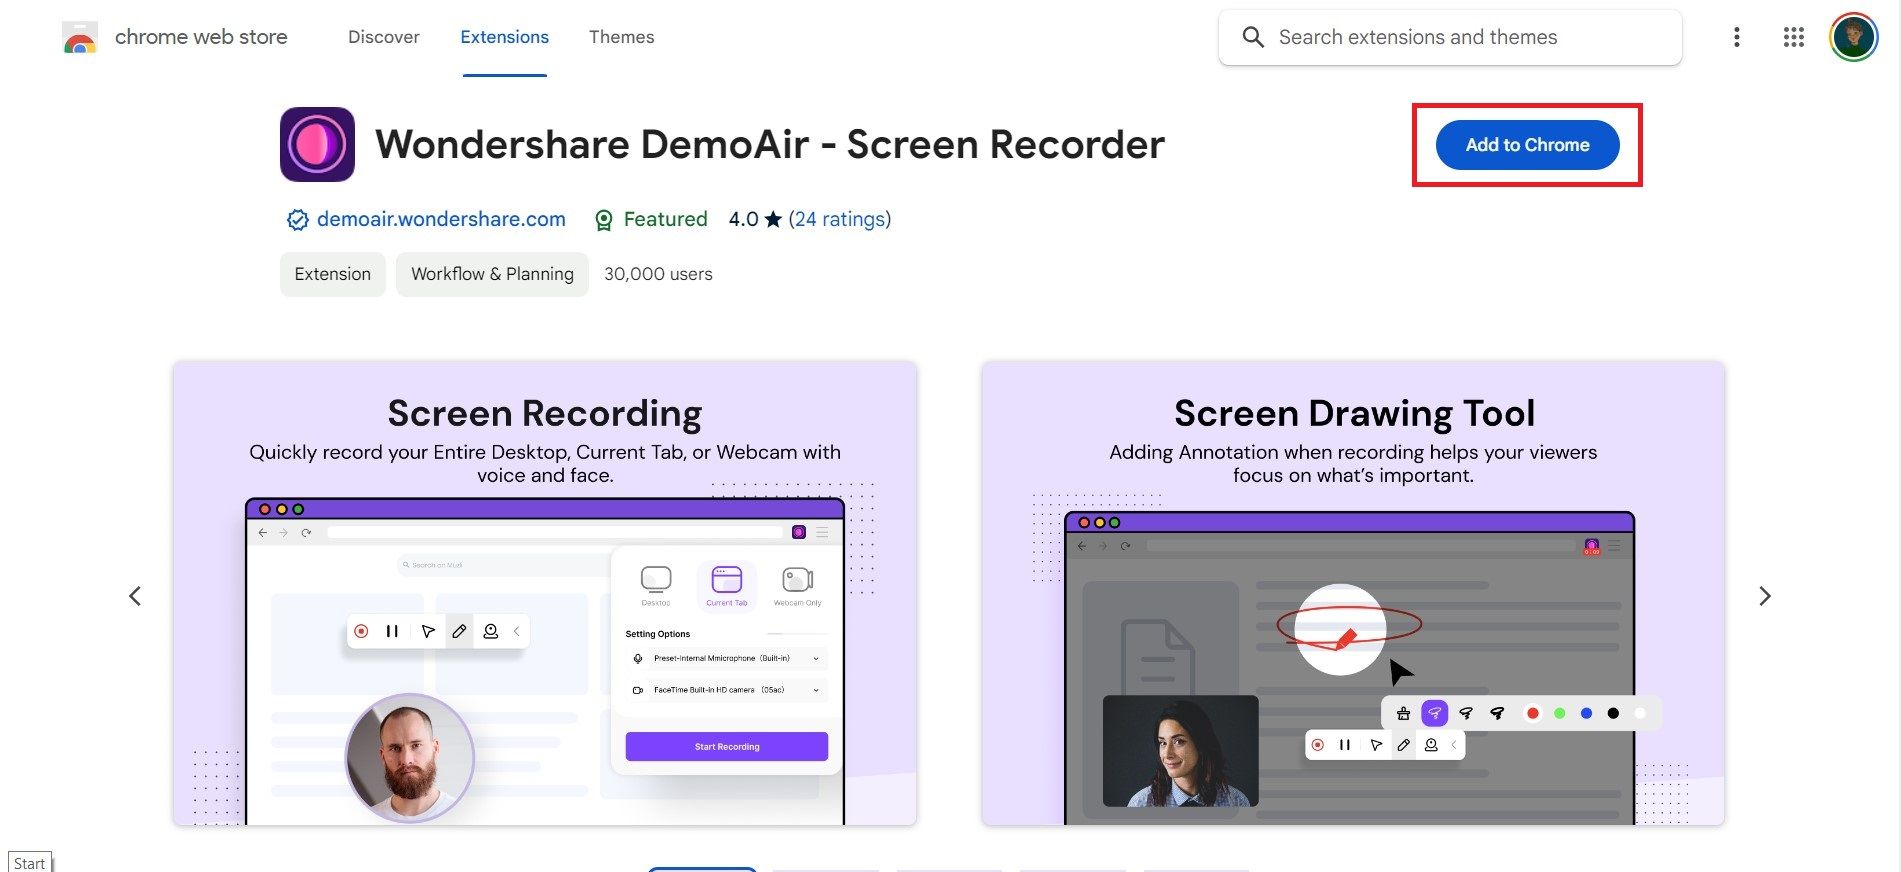The height and width of the screenshot is (872, 1901).
Task: Open the demoair.wondershare.com link
Action: [x=441, y=219]
